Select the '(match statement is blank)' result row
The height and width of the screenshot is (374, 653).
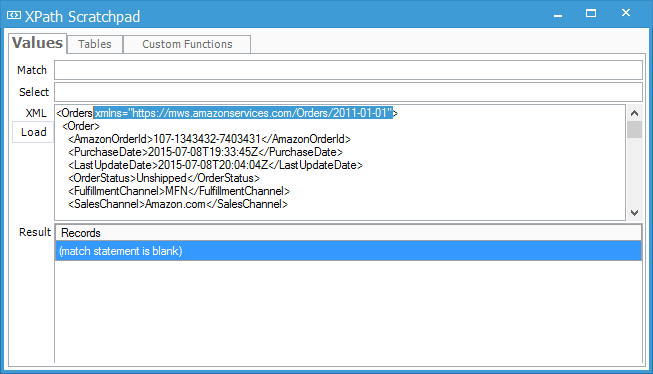click(x=348, y=251)
